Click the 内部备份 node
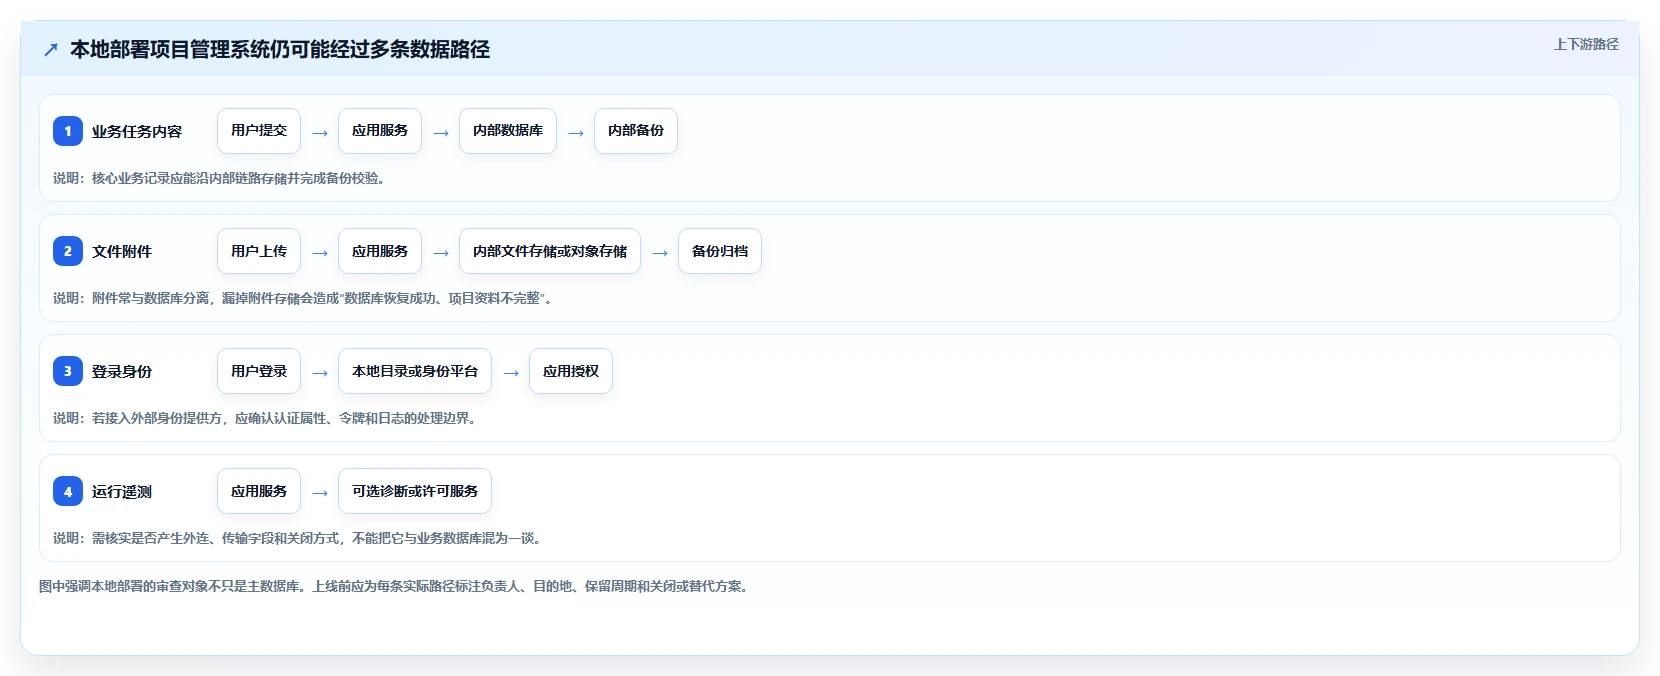The width and height of the screenshot is (1660, 676). tap(636, 131)
